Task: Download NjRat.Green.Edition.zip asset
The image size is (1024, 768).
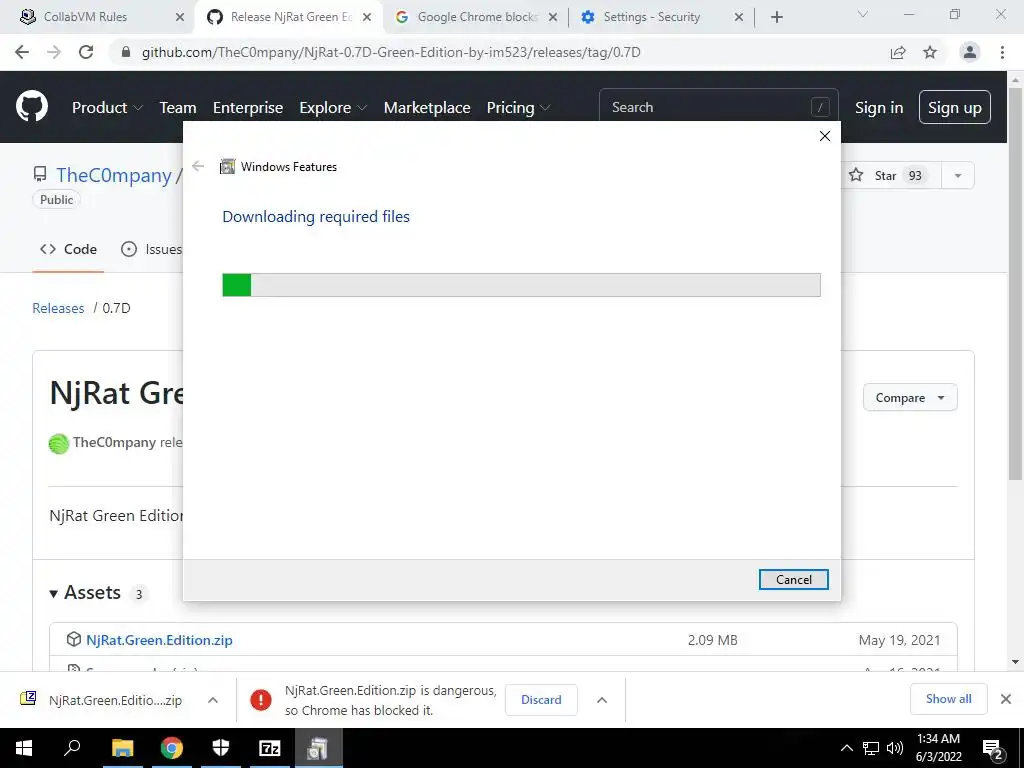Action: 159,640
